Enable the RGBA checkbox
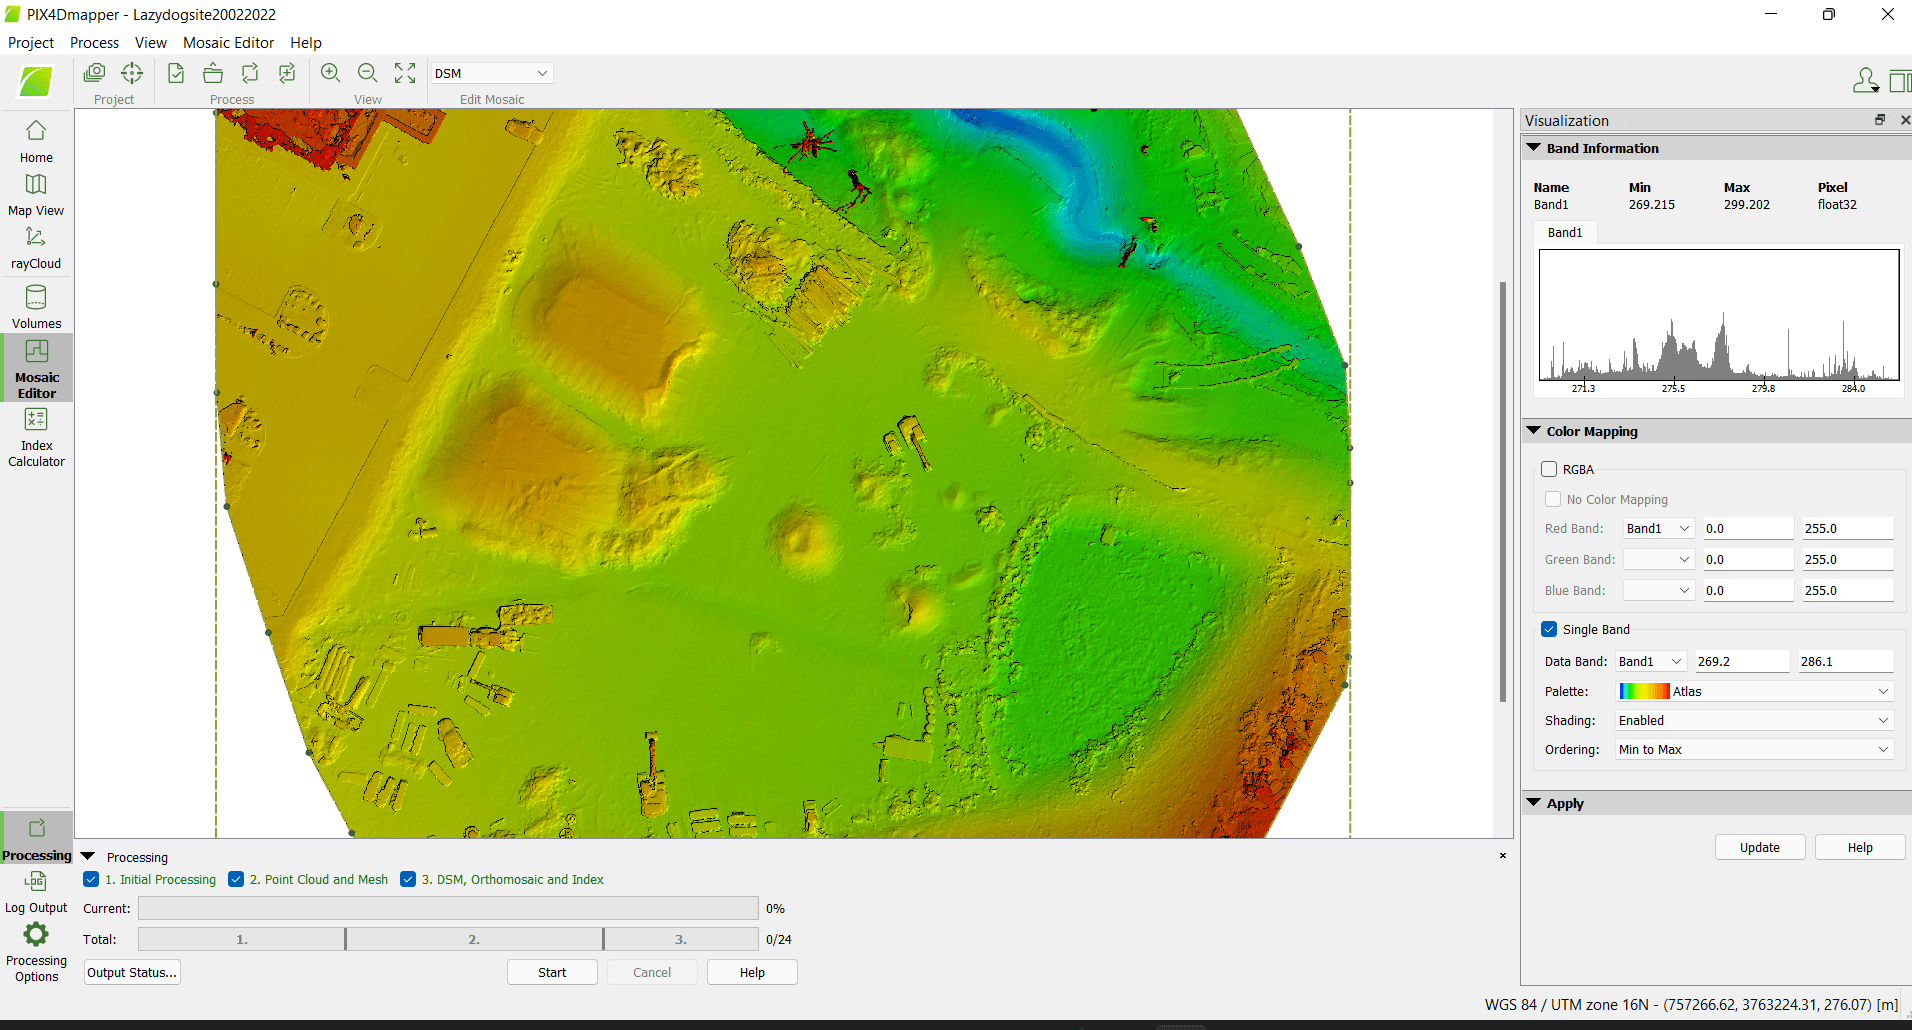Screen dimensions: 1912x1030 pyautogui.click(x=1549, y=469)
